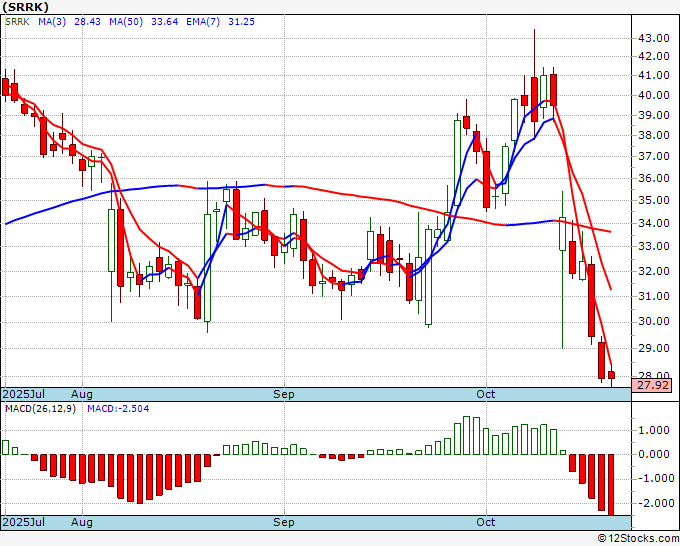Viewport: 680px width, 546px height.
Task: Click the MA(3) legend label
Action: (x=52, y=22)
